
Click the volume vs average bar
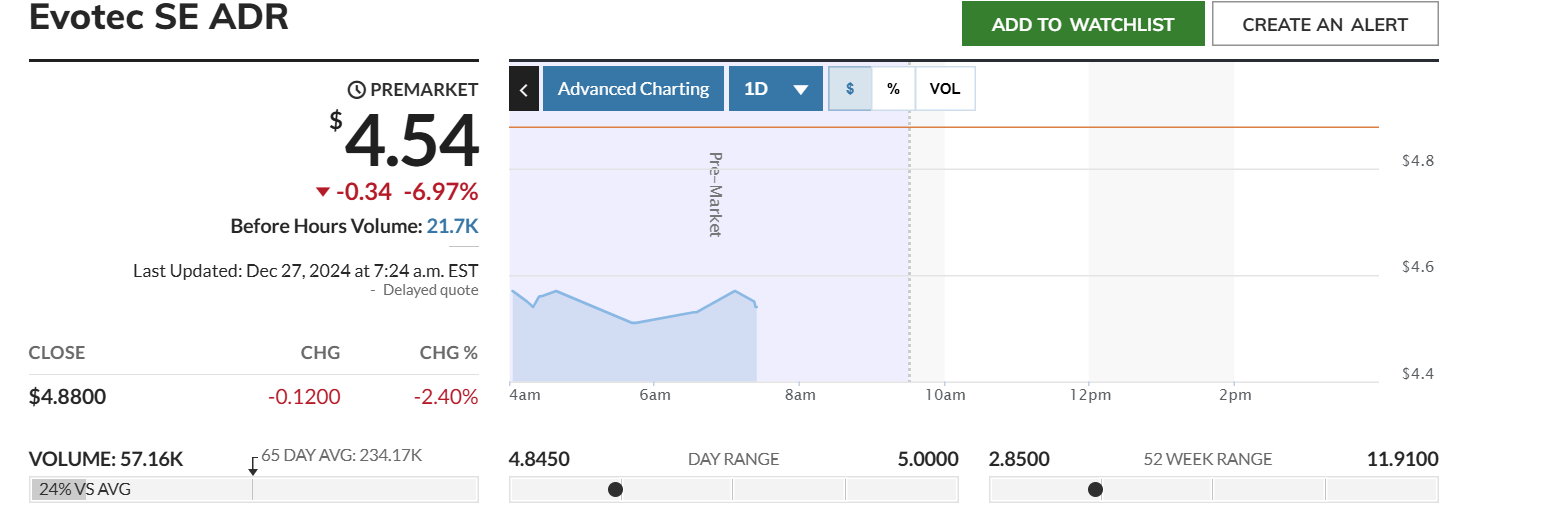coord(254,489)
